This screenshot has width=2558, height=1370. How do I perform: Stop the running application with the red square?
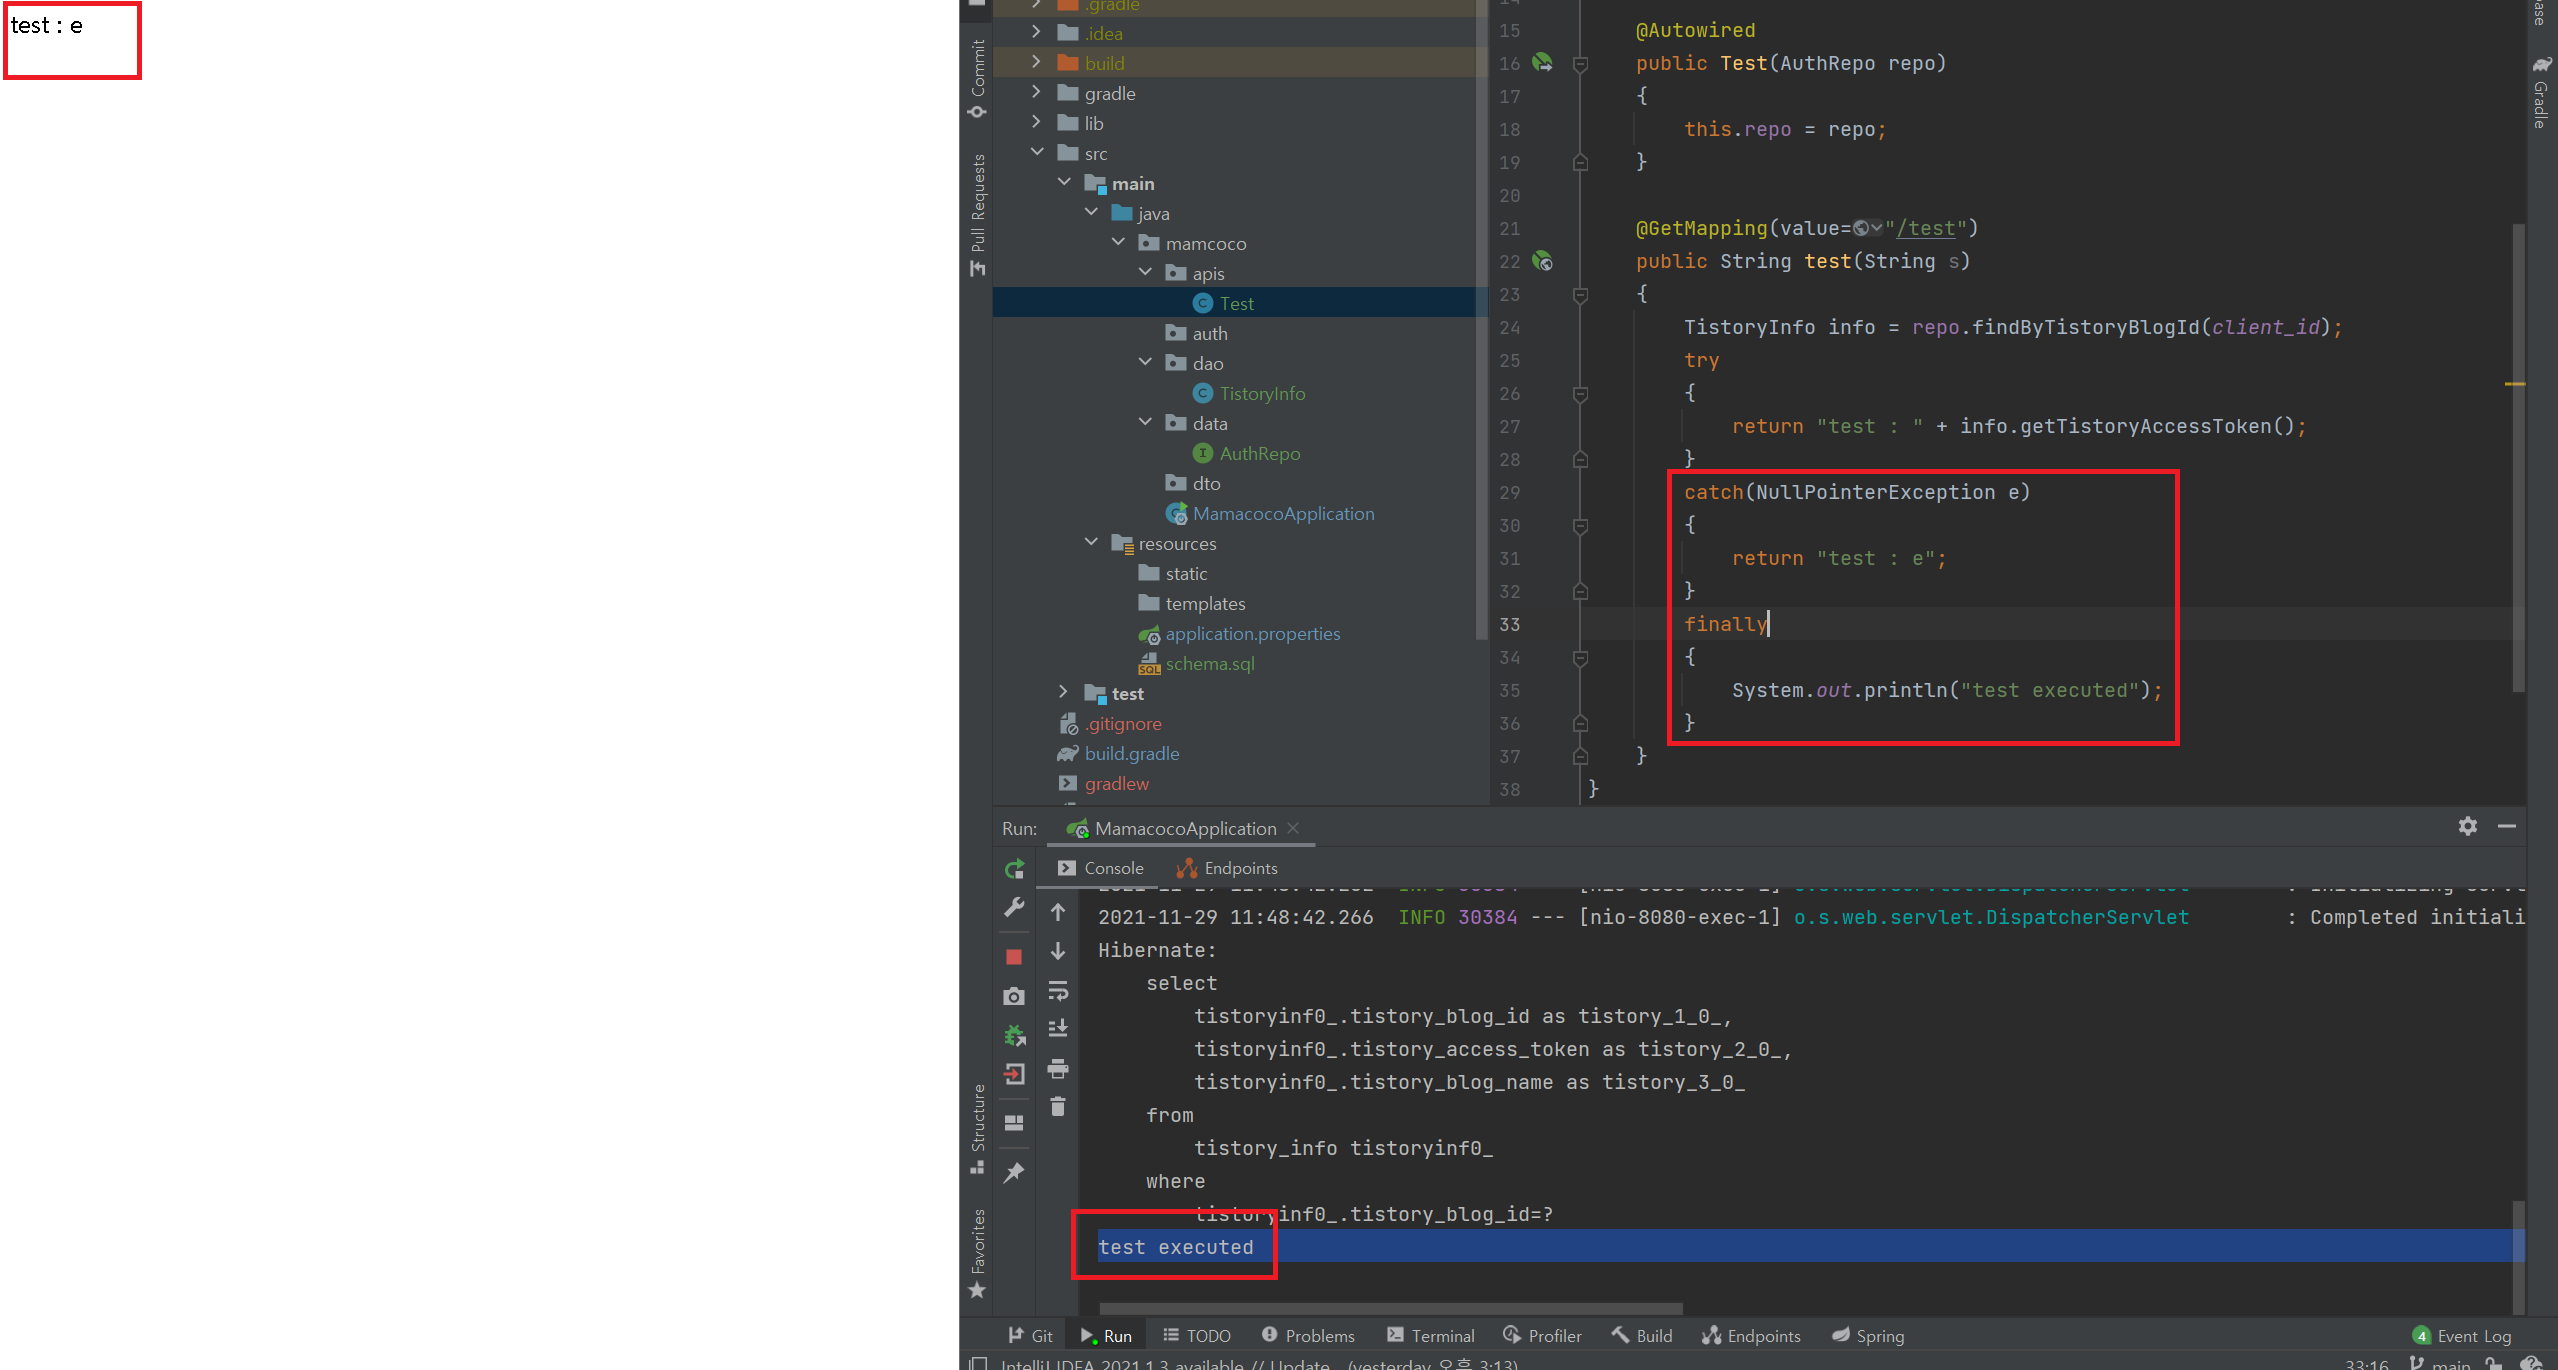click(x=1014, y=957)
